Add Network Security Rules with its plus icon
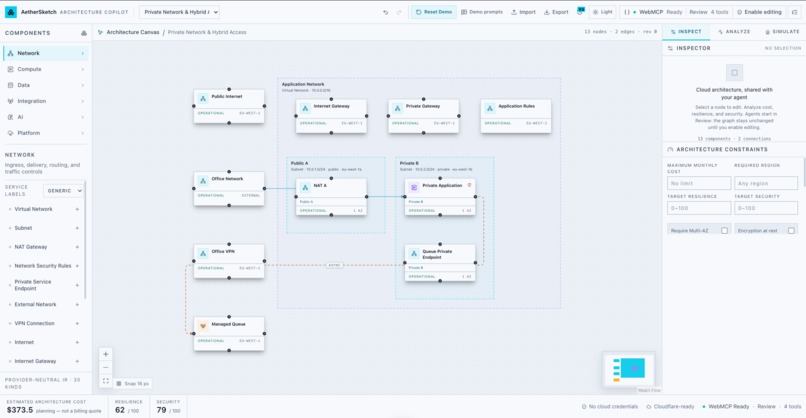 coord(77,266)
